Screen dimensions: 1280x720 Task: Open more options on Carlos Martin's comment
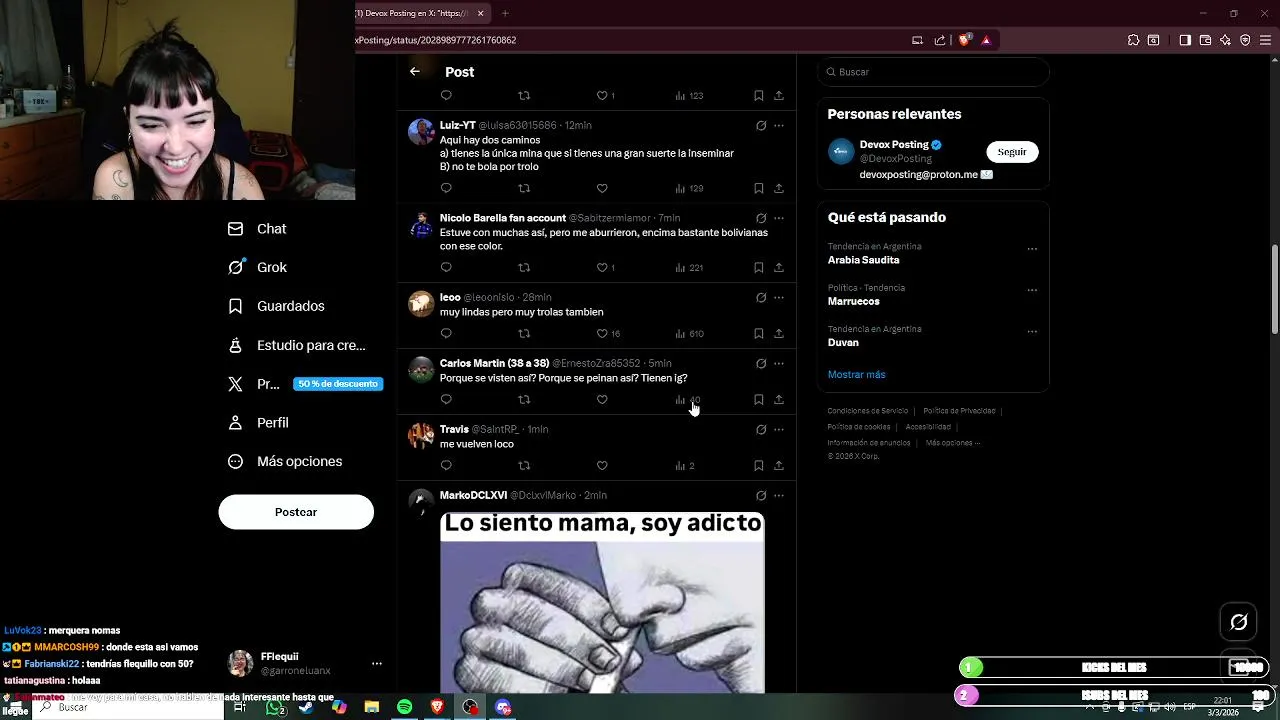(x=779, y=363)
